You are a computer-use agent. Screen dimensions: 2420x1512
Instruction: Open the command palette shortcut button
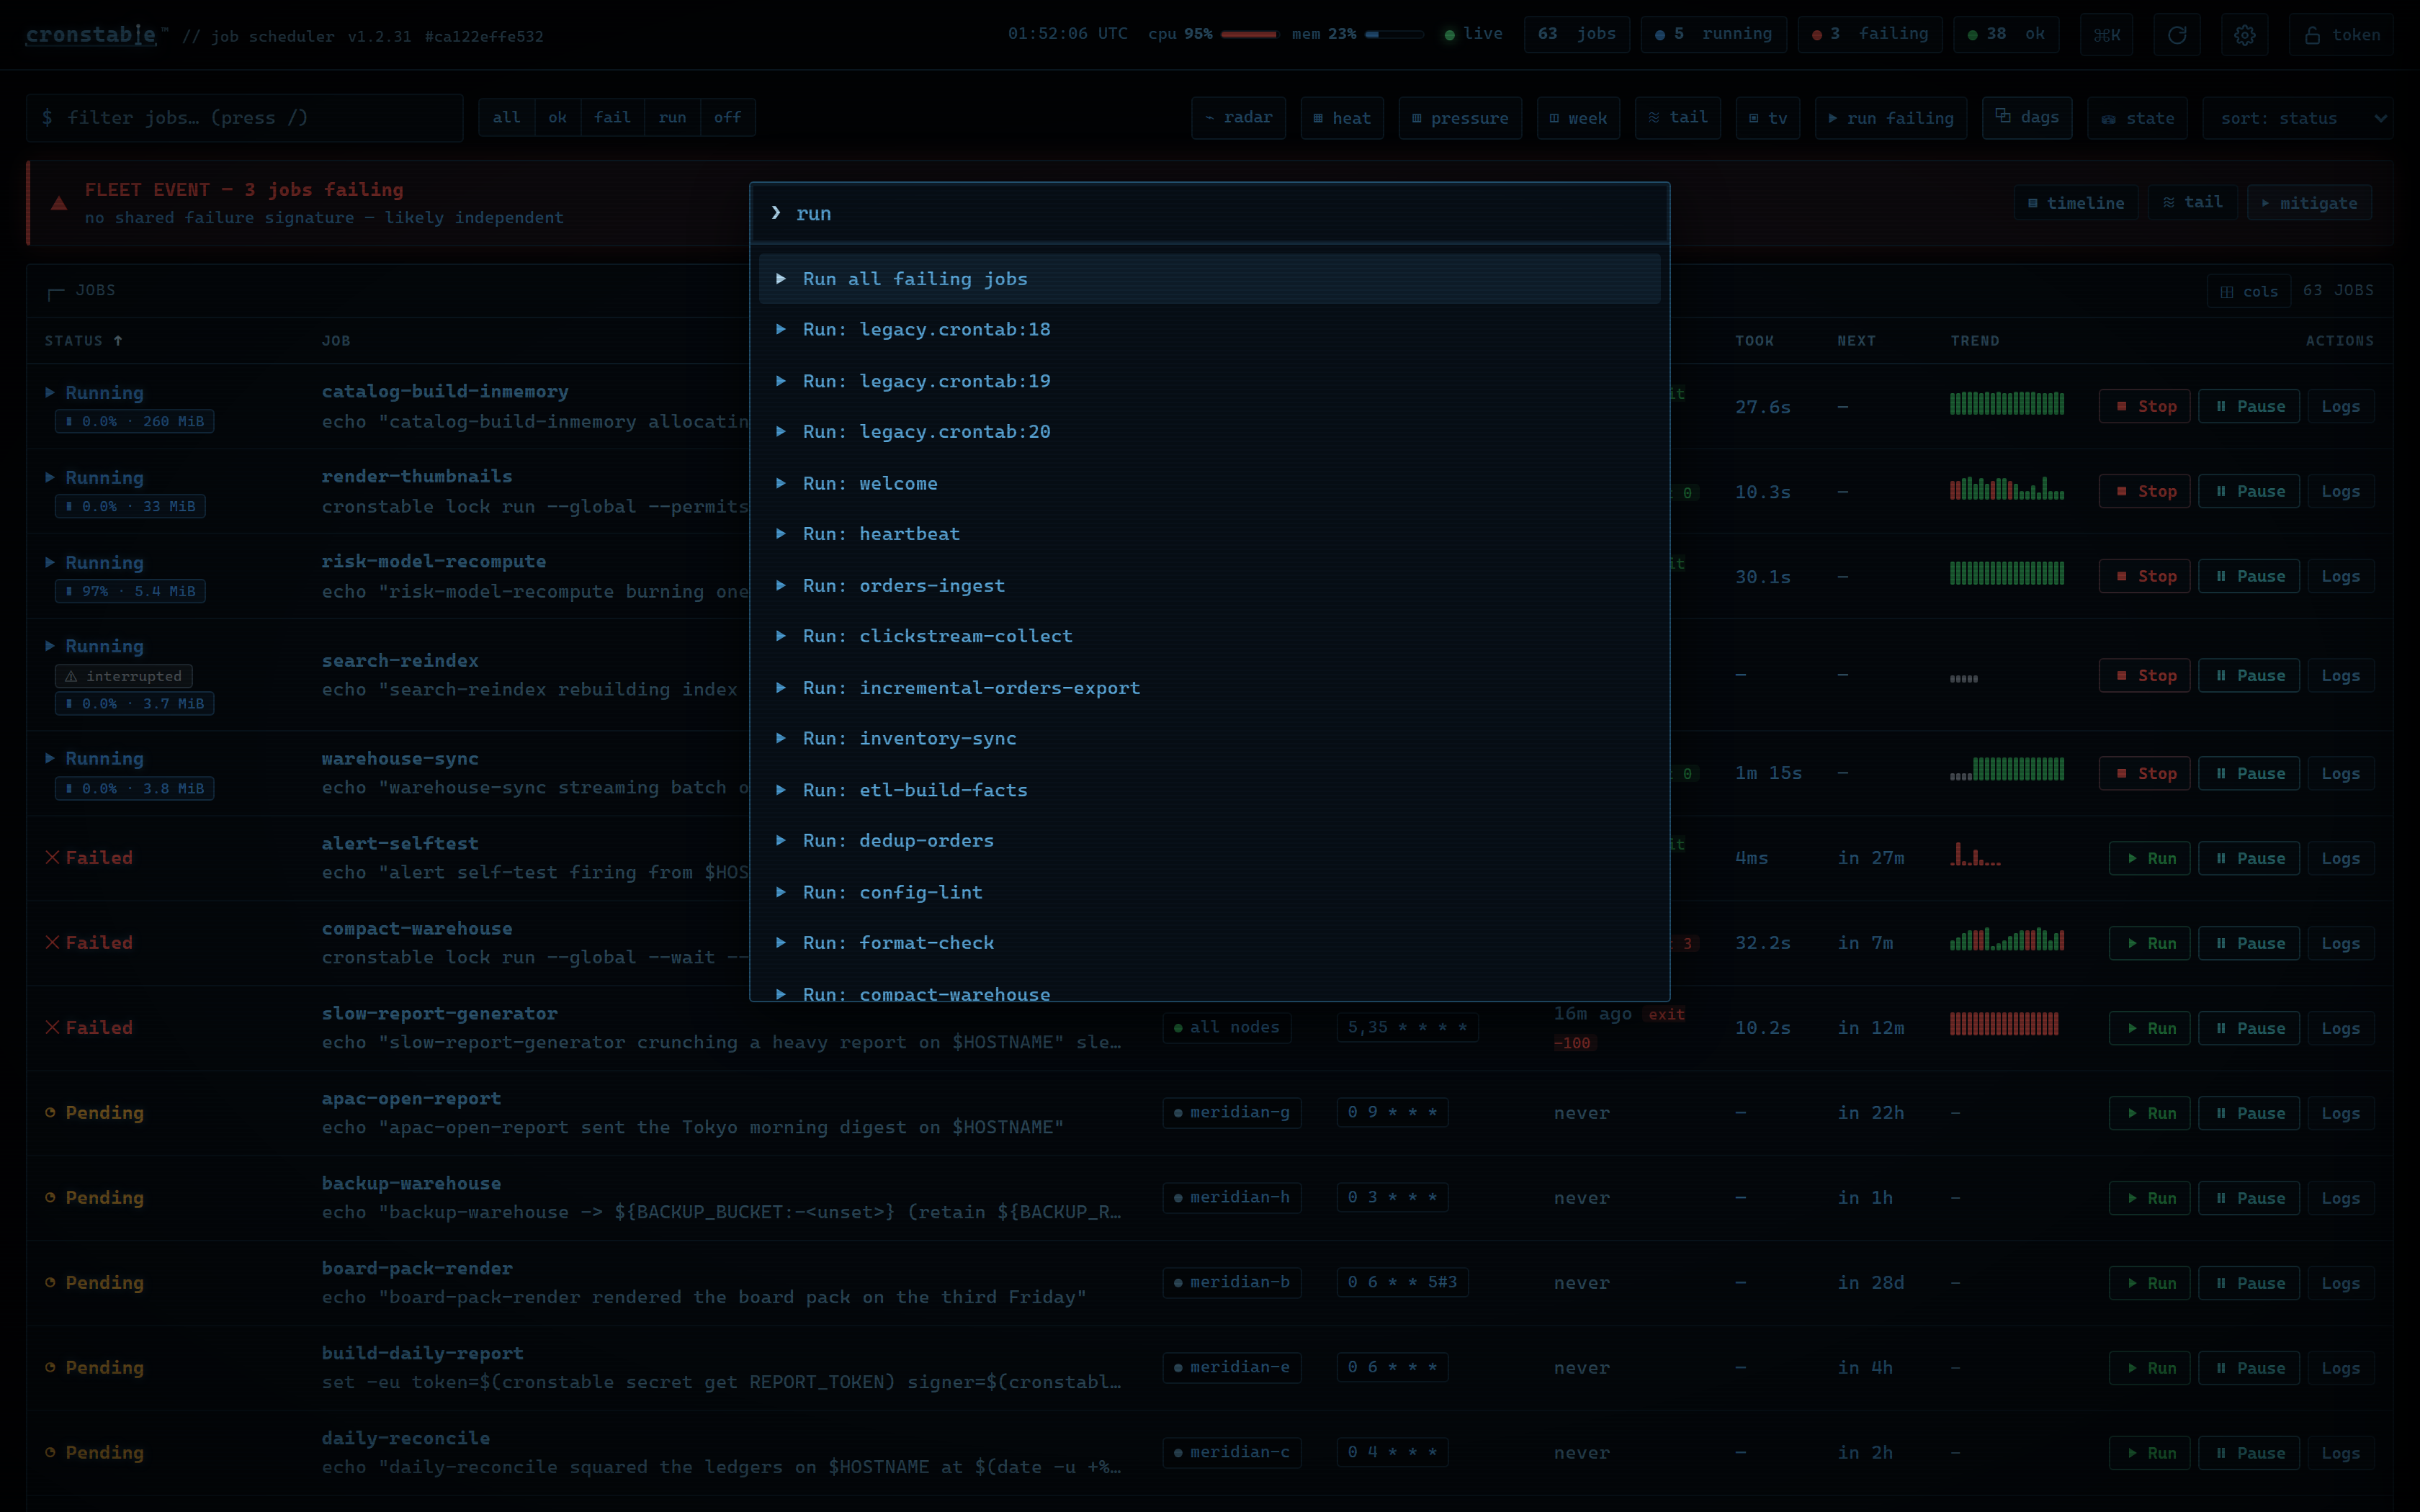tap(2107, 35)
